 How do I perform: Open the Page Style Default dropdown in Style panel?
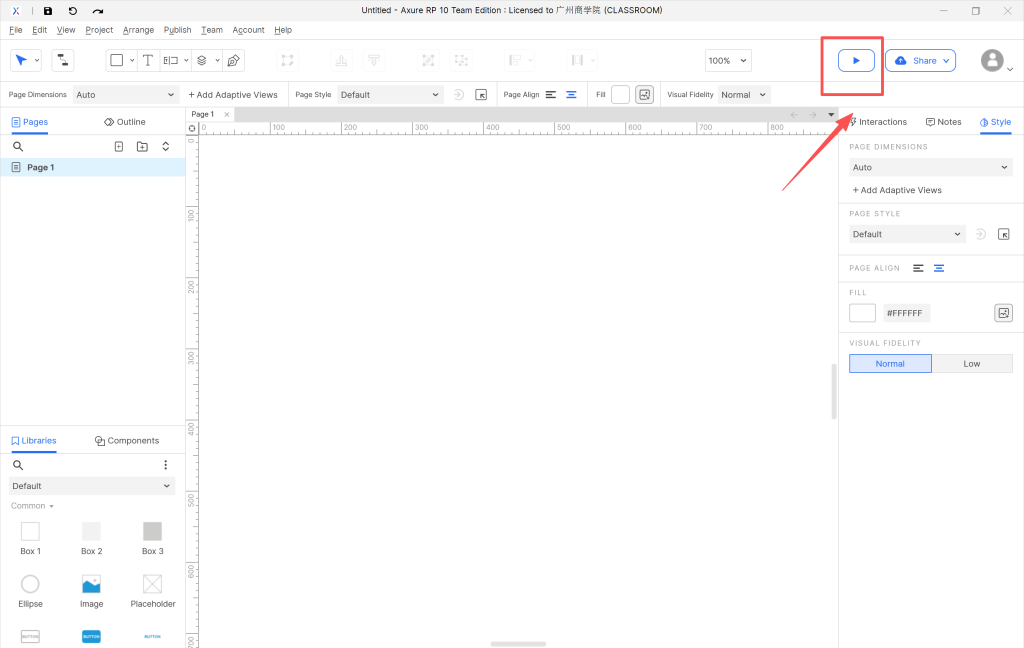(x=907, y=234)
